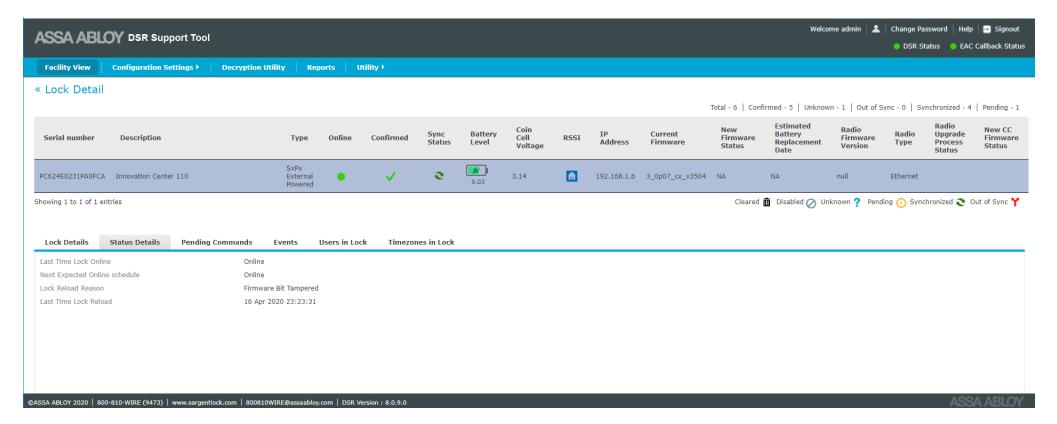Open the Facility View menu
The height and width of the screenshot is (424, 1057).
click(x=67, y=67)
